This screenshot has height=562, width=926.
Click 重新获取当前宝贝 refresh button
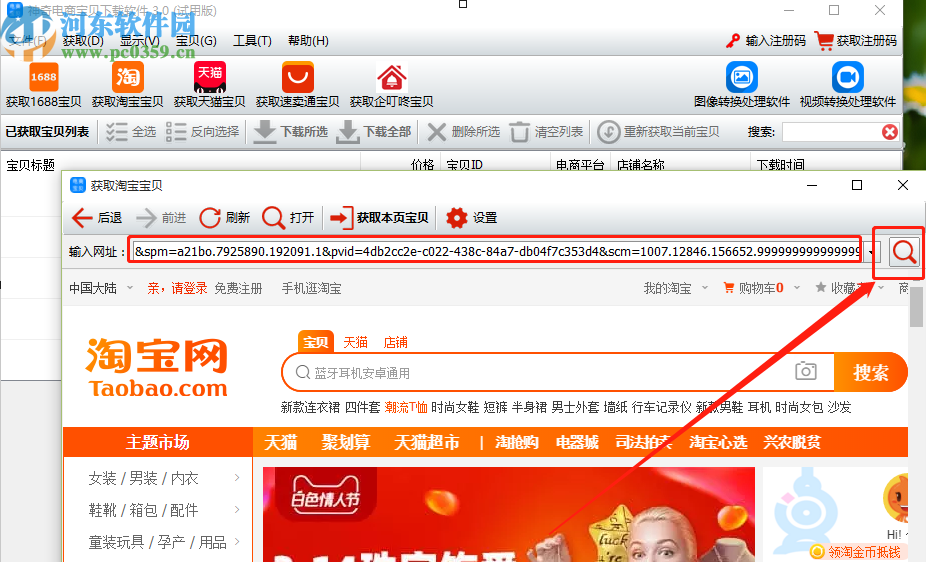pyautogui.click(x=658, y=132)
